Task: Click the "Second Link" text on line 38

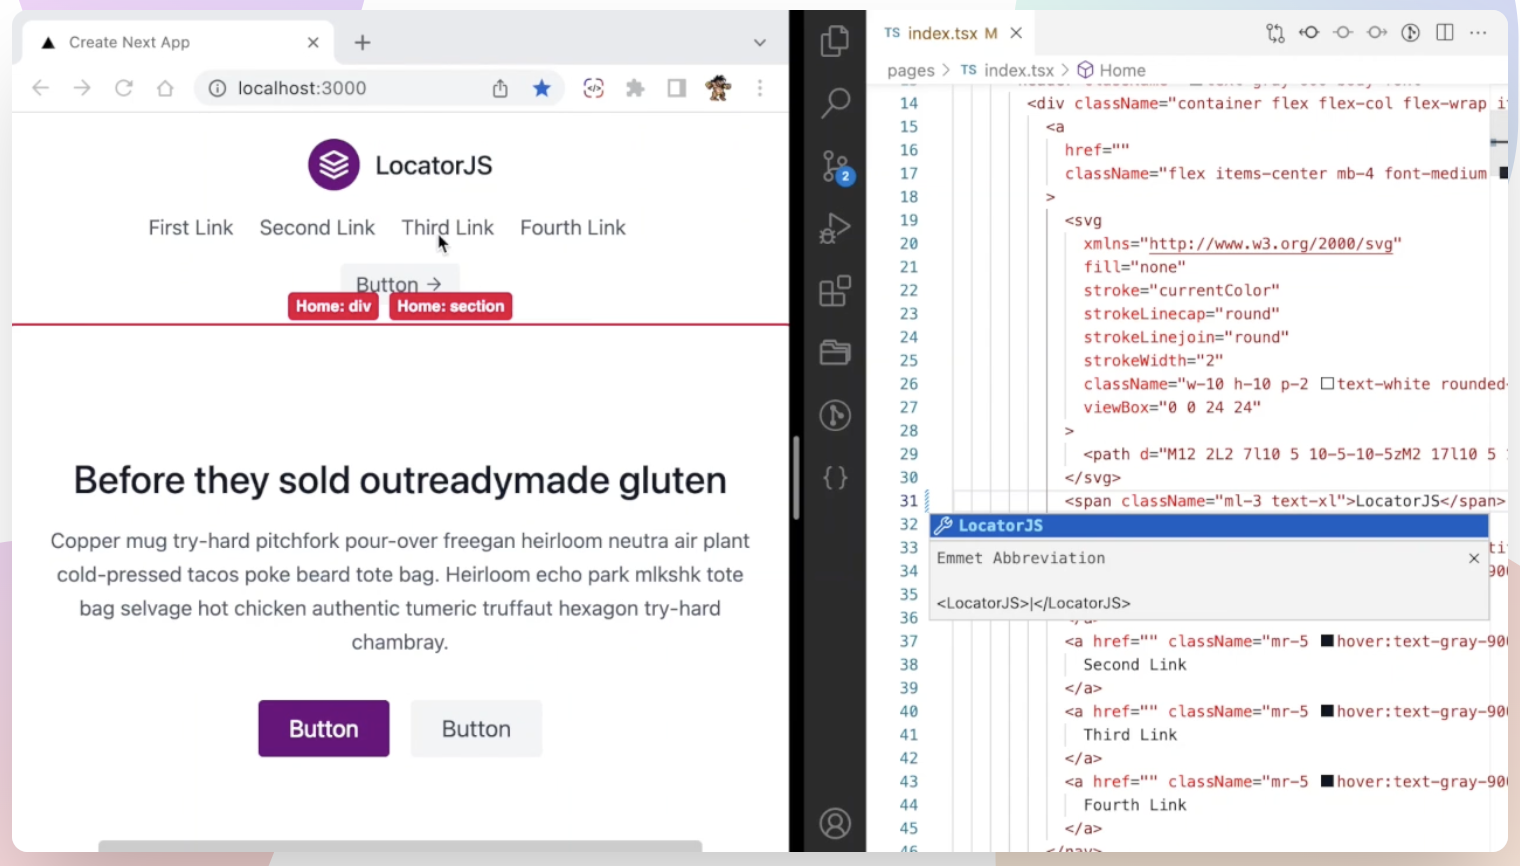Action: point(1134,664)
